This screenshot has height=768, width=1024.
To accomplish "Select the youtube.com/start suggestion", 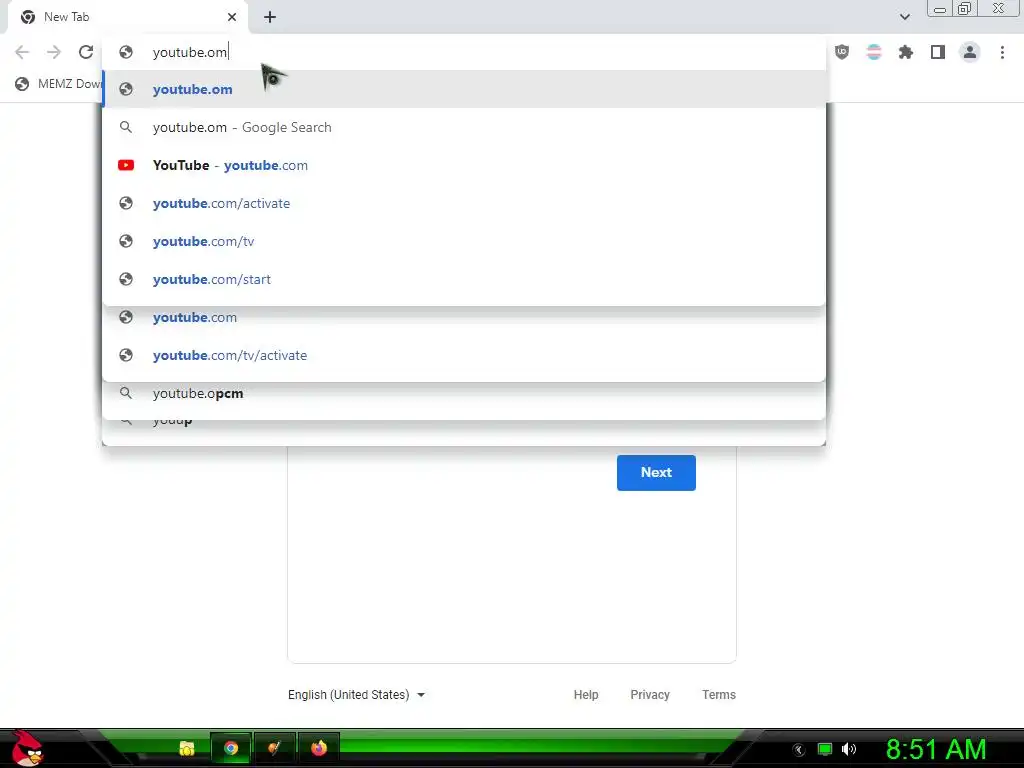I will click(x=464, y=279).
